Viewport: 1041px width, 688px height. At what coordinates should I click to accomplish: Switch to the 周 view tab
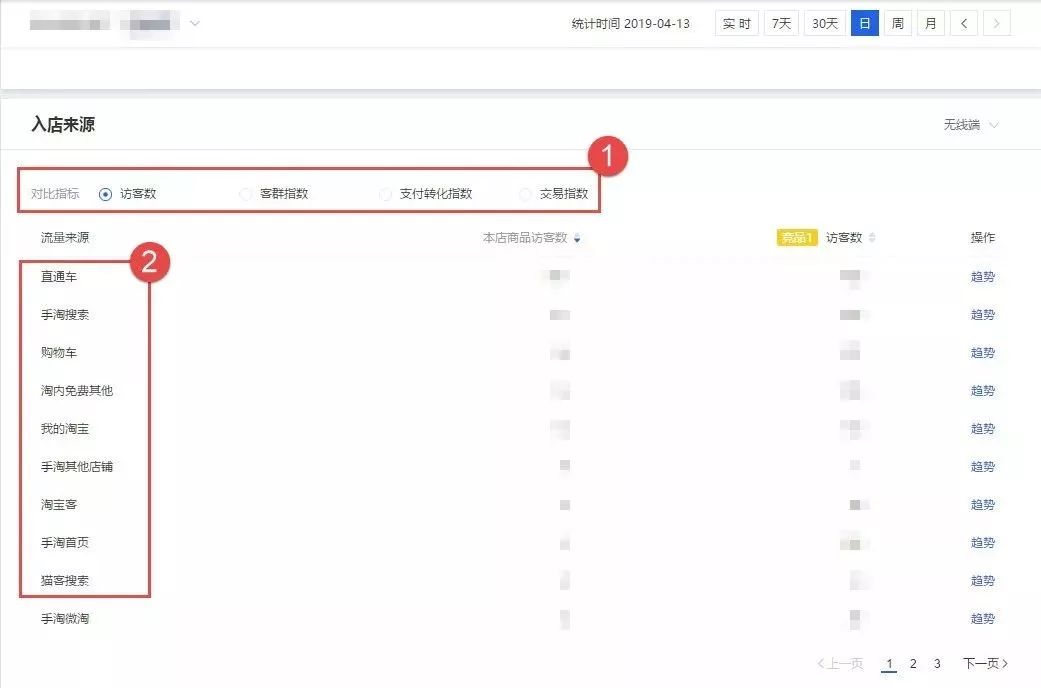tap(897, 23)
